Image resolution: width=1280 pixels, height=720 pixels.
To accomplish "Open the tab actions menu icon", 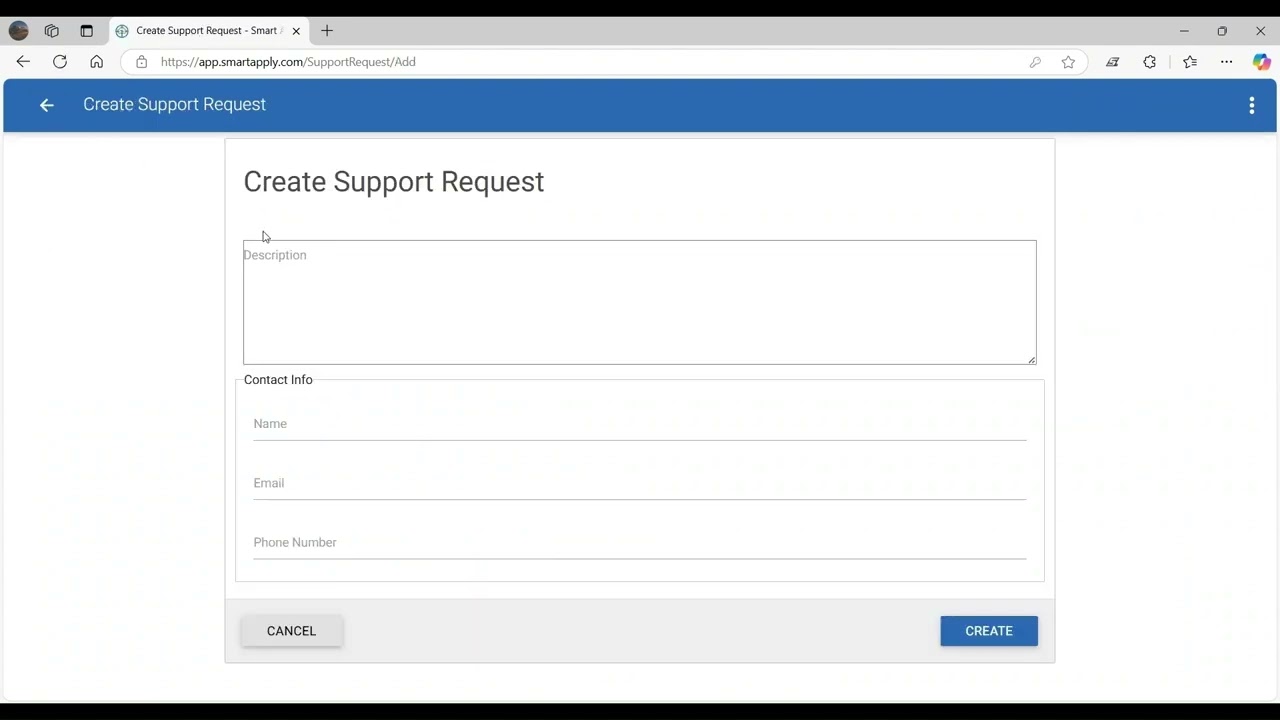I will (86, 31).
